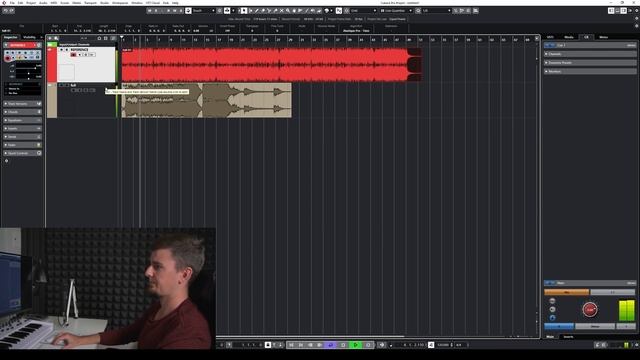Open Inspector settings gear at the bottom
Viewport: 640px width, 360px height.
(x=6, y=161)
